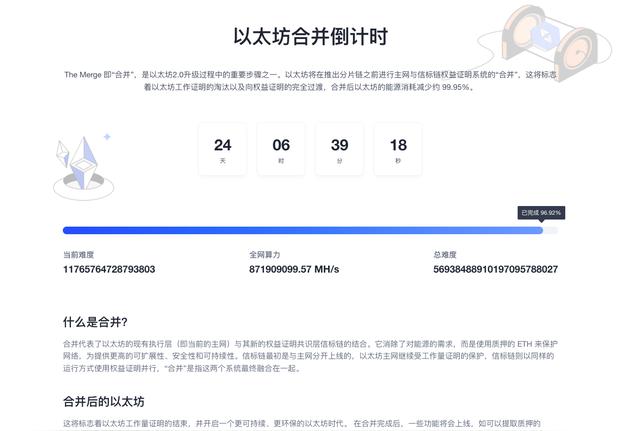The height and width of the screenshot is (431, 640).
Task: Click the days counter card showing 24
Action: [x=222, y=149]
